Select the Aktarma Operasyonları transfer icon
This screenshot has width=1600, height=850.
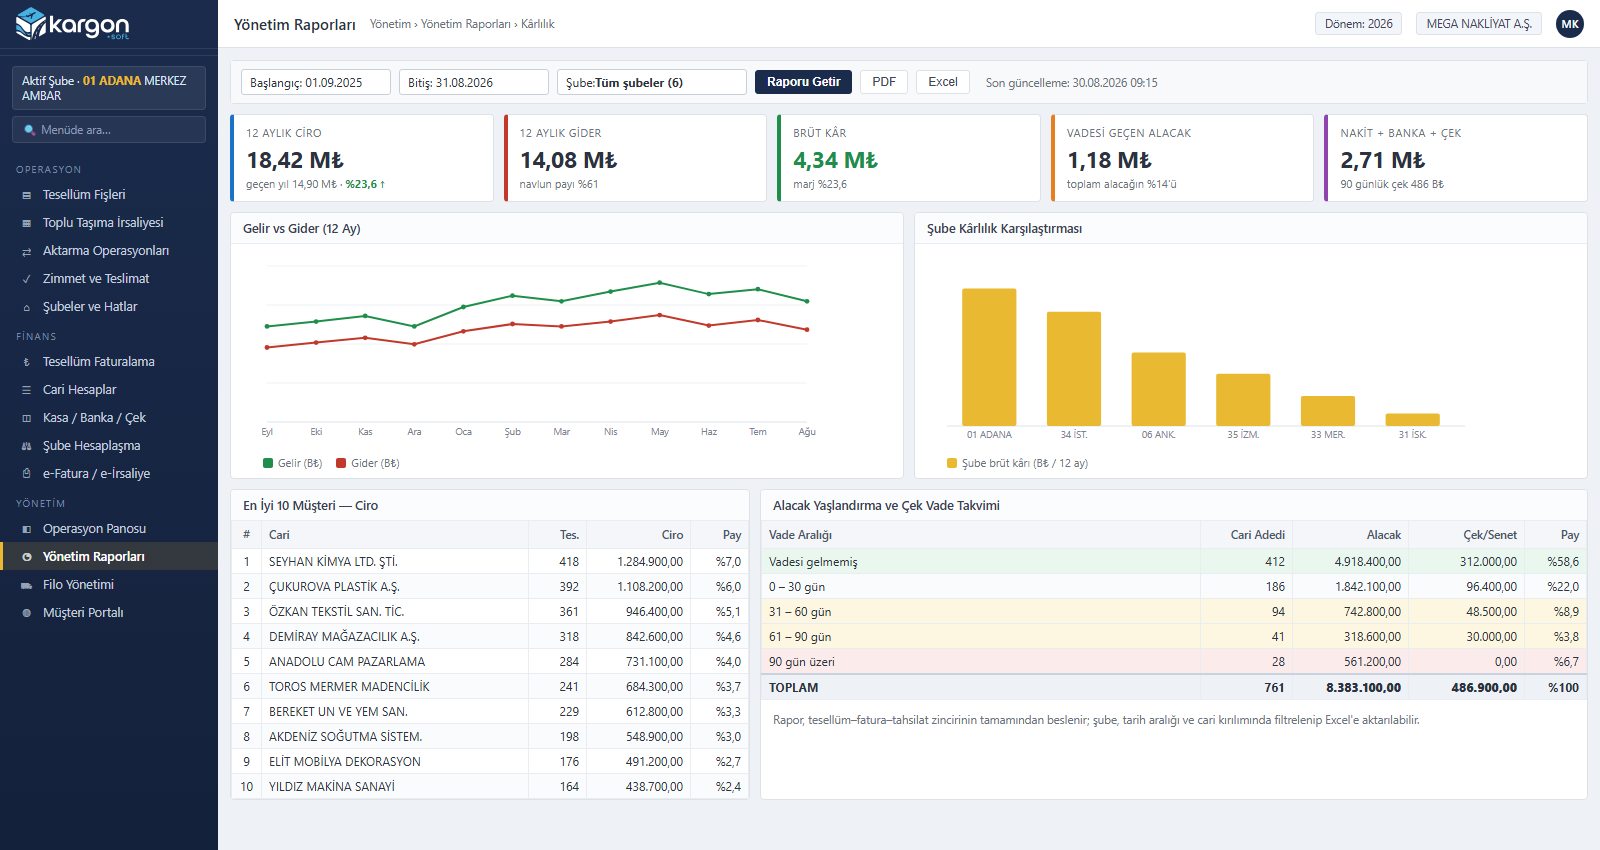(27, 251)
